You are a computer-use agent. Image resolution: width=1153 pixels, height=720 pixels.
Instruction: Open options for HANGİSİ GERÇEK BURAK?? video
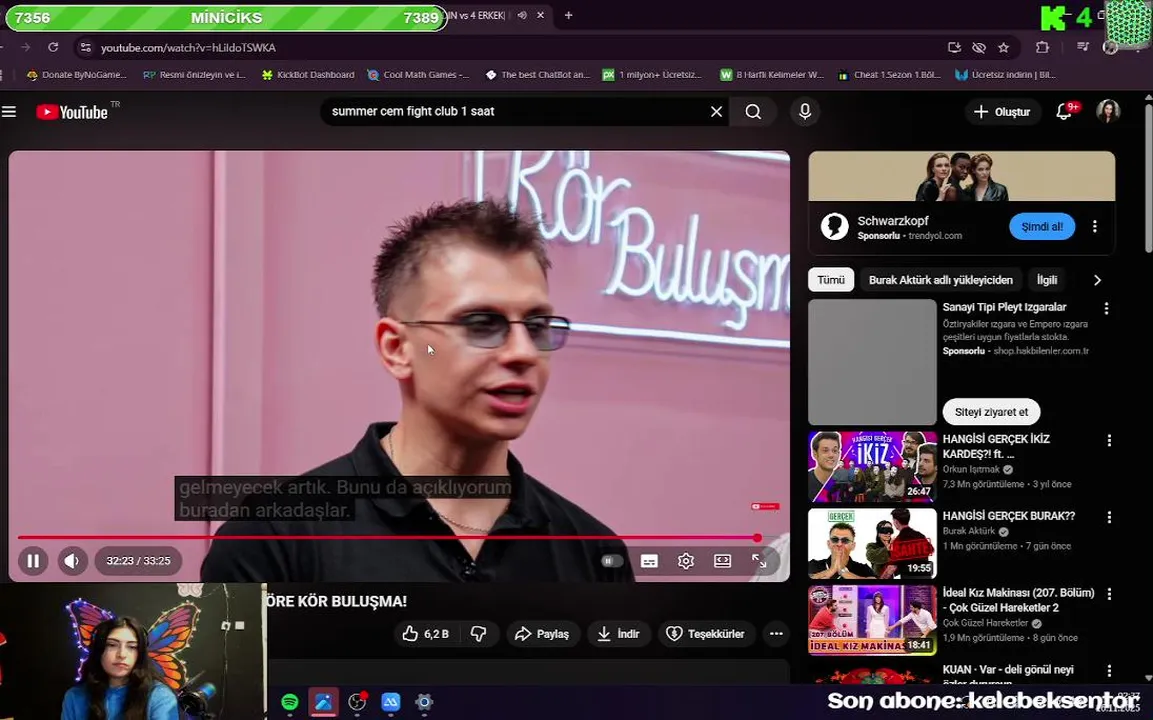[1109, 518]
